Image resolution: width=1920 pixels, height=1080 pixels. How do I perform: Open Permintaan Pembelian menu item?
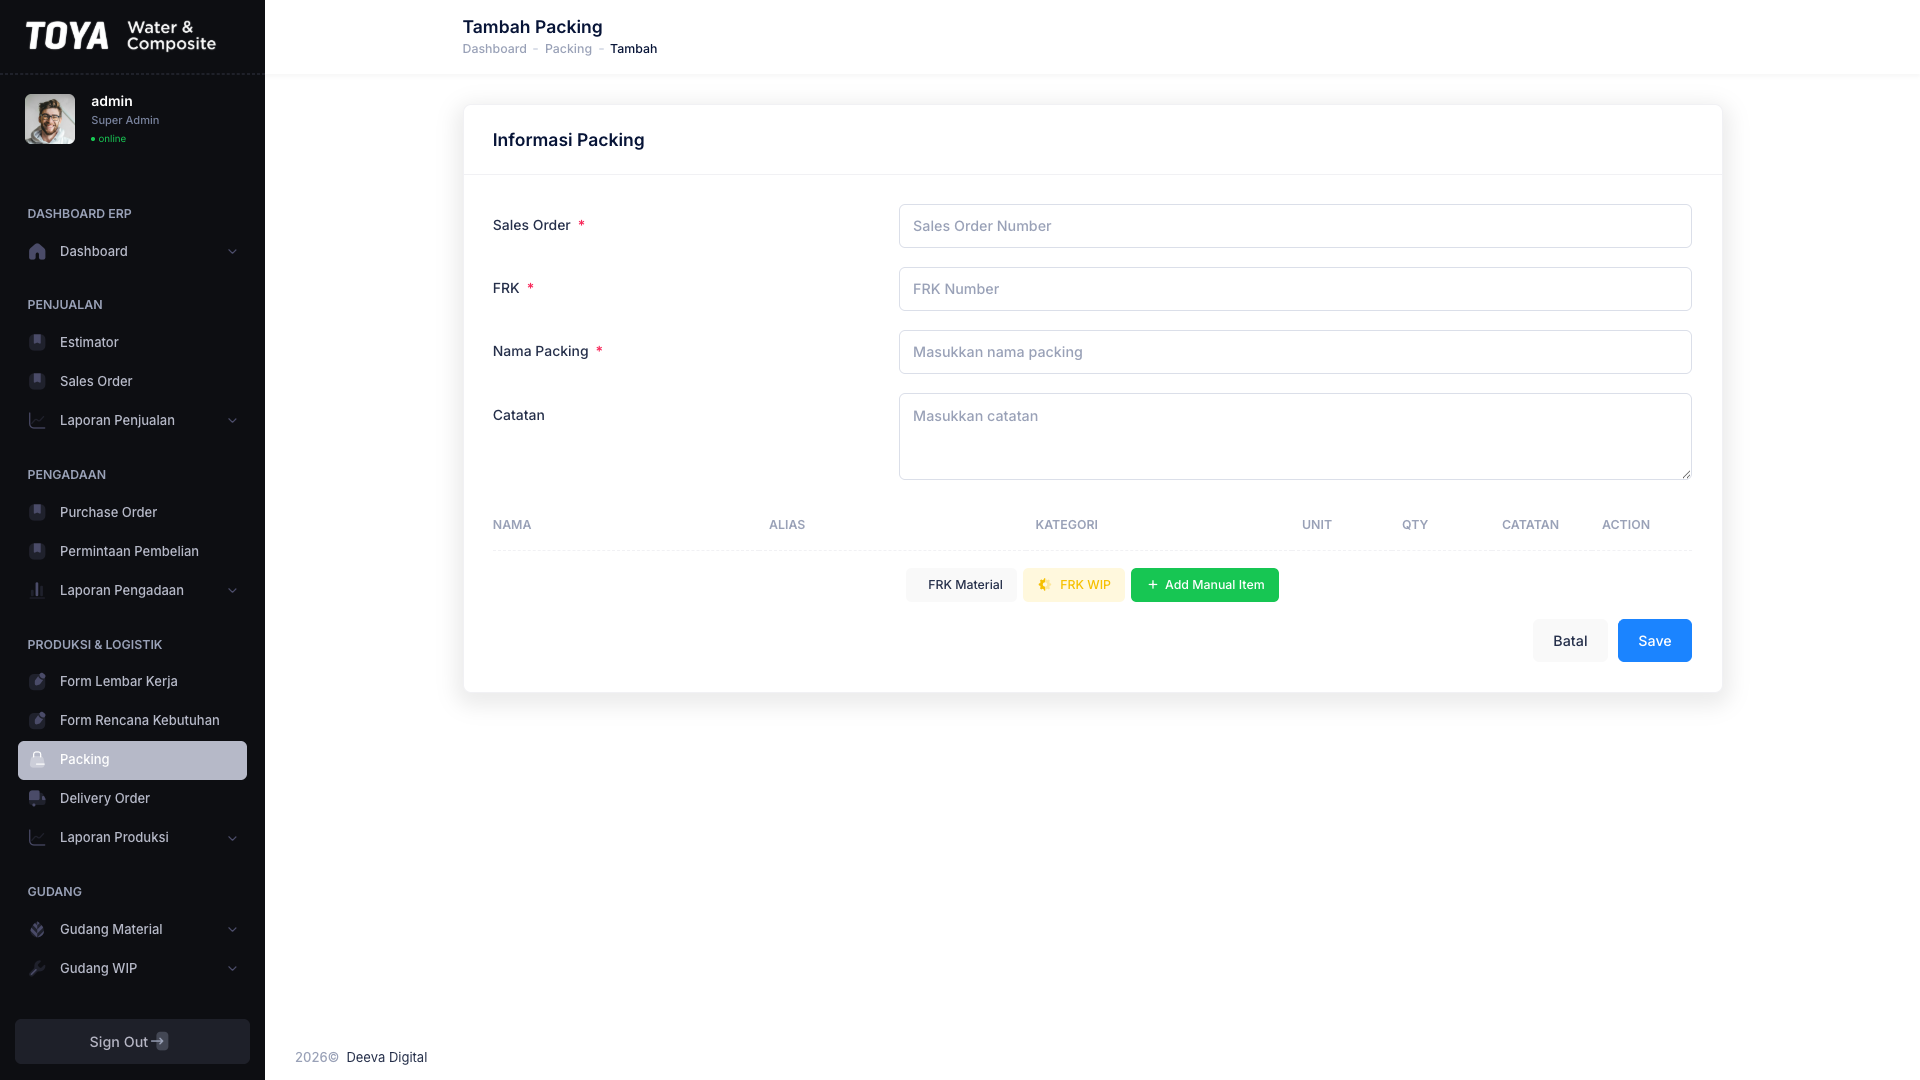(x=132, y=552)
